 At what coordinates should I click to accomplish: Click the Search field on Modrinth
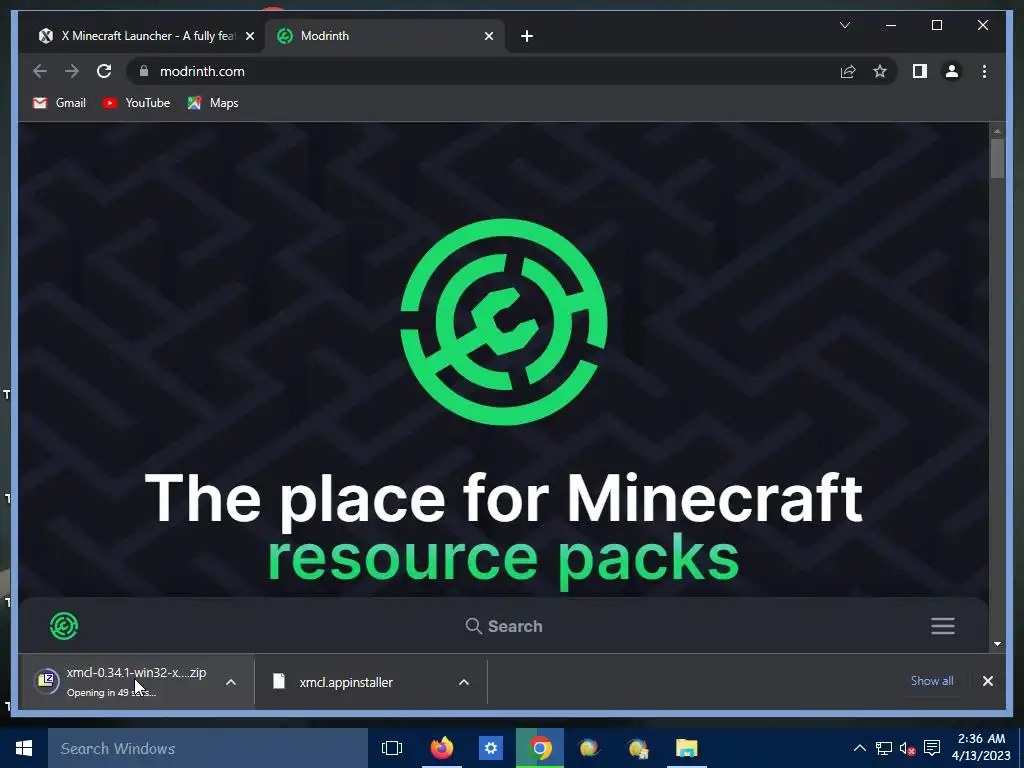(504, 626)
